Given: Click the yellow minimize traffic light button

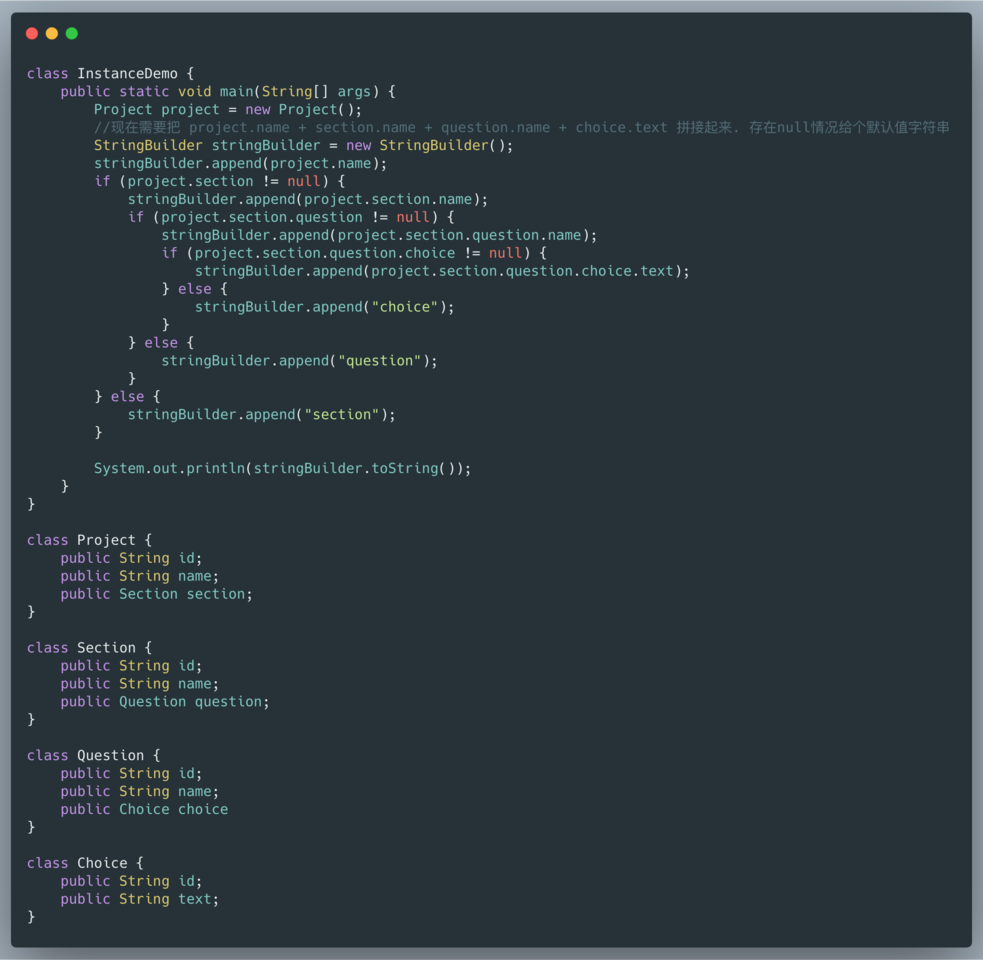Looking at the screenshot, I should [x=50, y=33].
